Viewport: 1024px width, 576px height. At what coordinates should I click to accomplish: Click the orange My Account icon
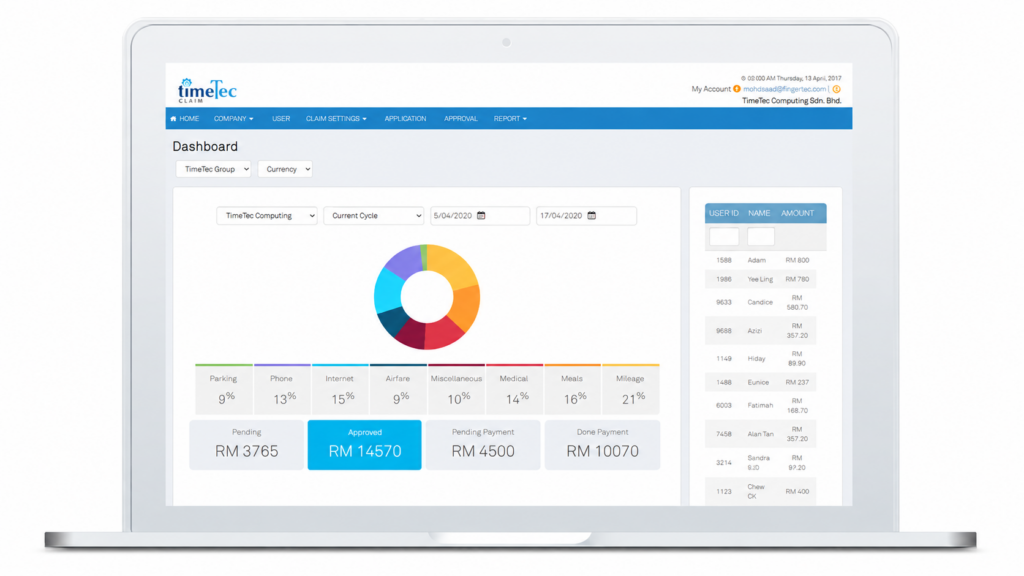(737, 89)
